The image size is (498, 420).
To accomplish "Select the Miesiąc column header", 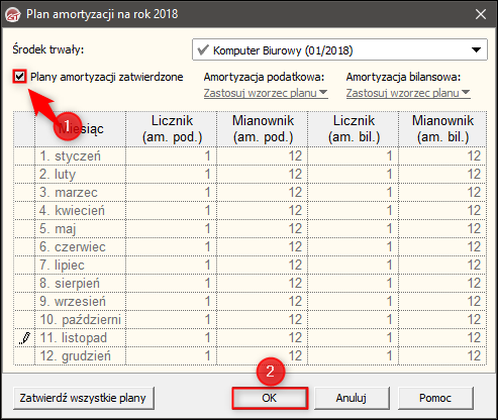I will 80,129.
